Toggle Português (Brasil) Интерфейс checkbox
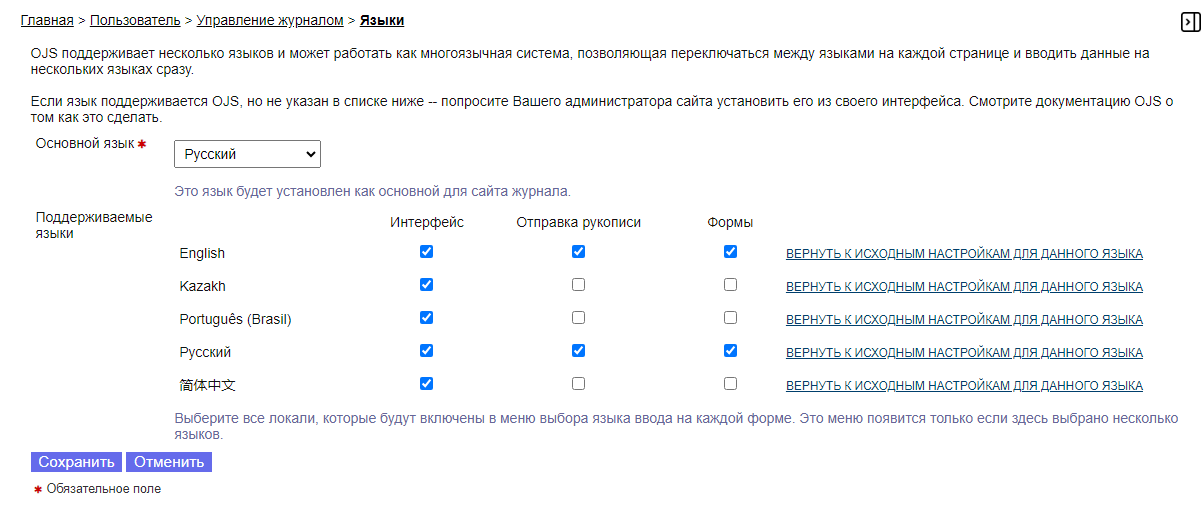 [x=427, y=318]
